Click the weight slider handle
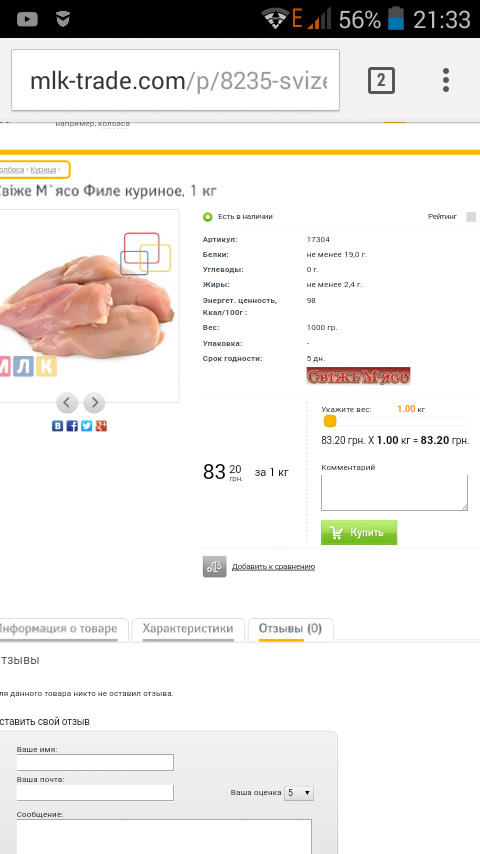The height and width of the screenshot is (854, 480). pyautogui.click(x=330, y=421)
